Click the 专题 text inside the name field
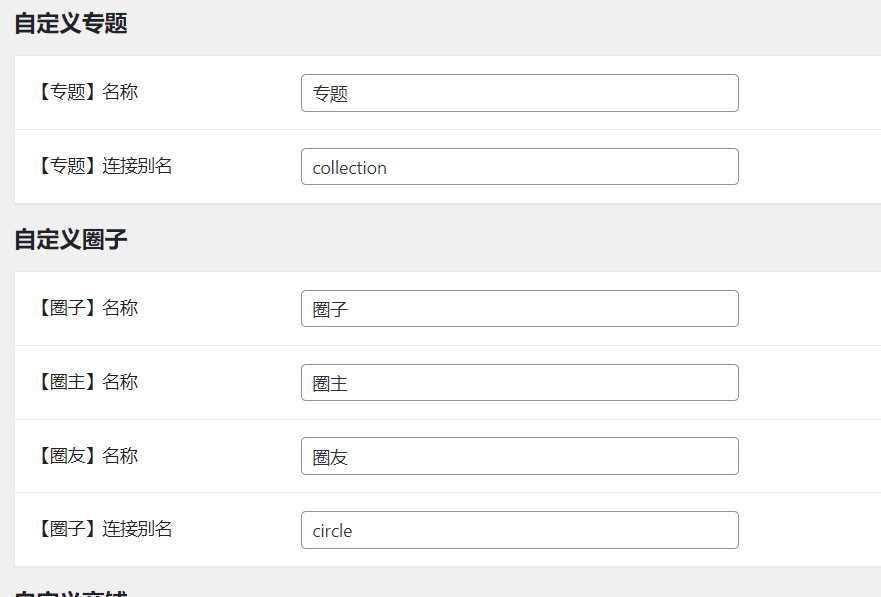 click(x=330, y=94)
